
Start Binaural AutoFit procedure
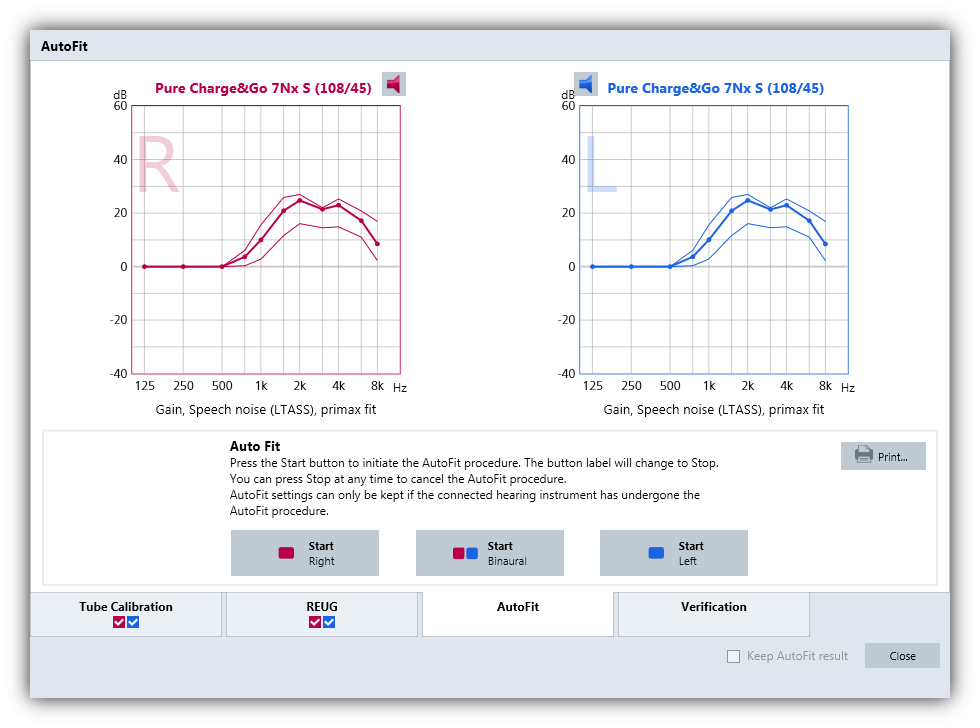point(489,553)
